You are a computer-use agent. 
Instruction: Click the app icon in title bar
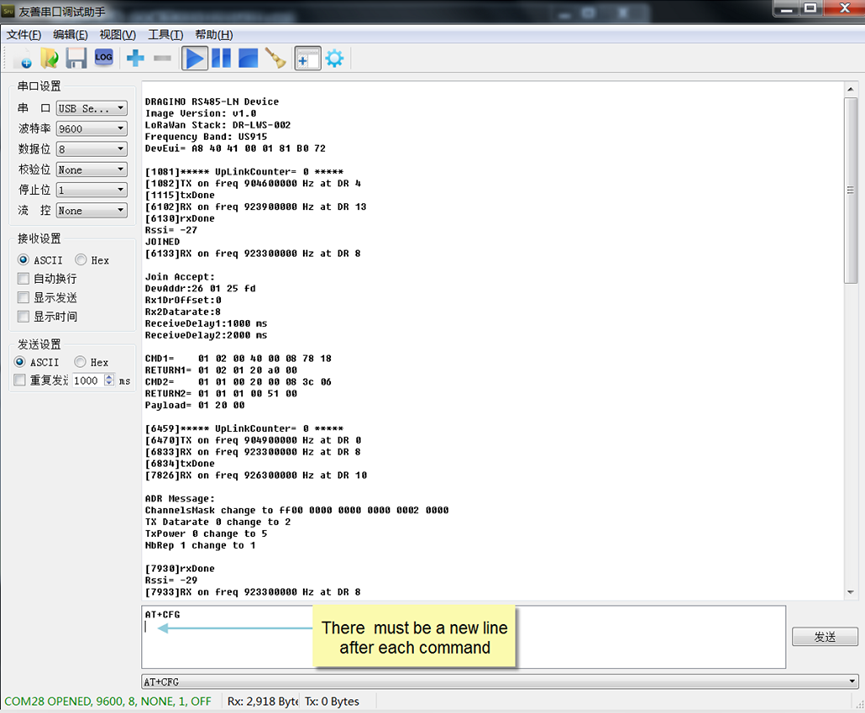click(x=8, y=11)
